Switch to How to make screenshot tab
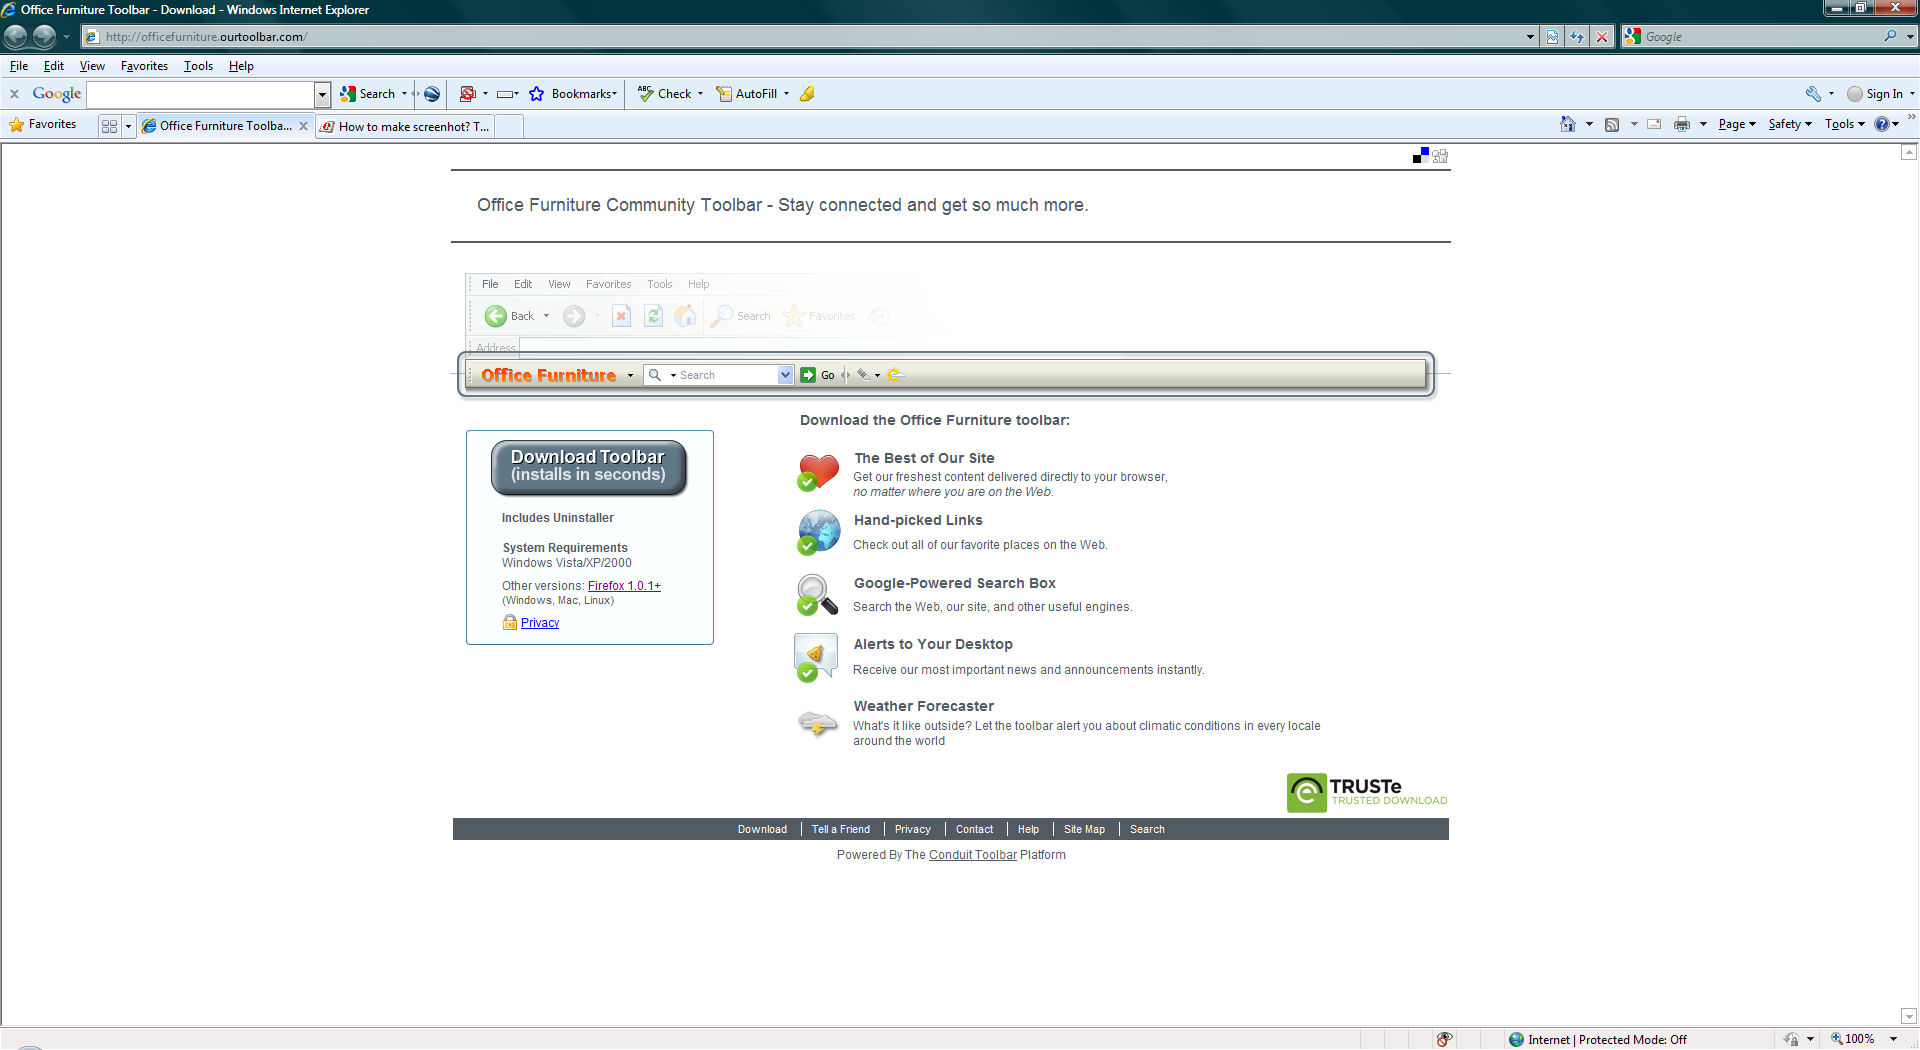Viewport: 1920px width, 1050px height. click(405, 127)
